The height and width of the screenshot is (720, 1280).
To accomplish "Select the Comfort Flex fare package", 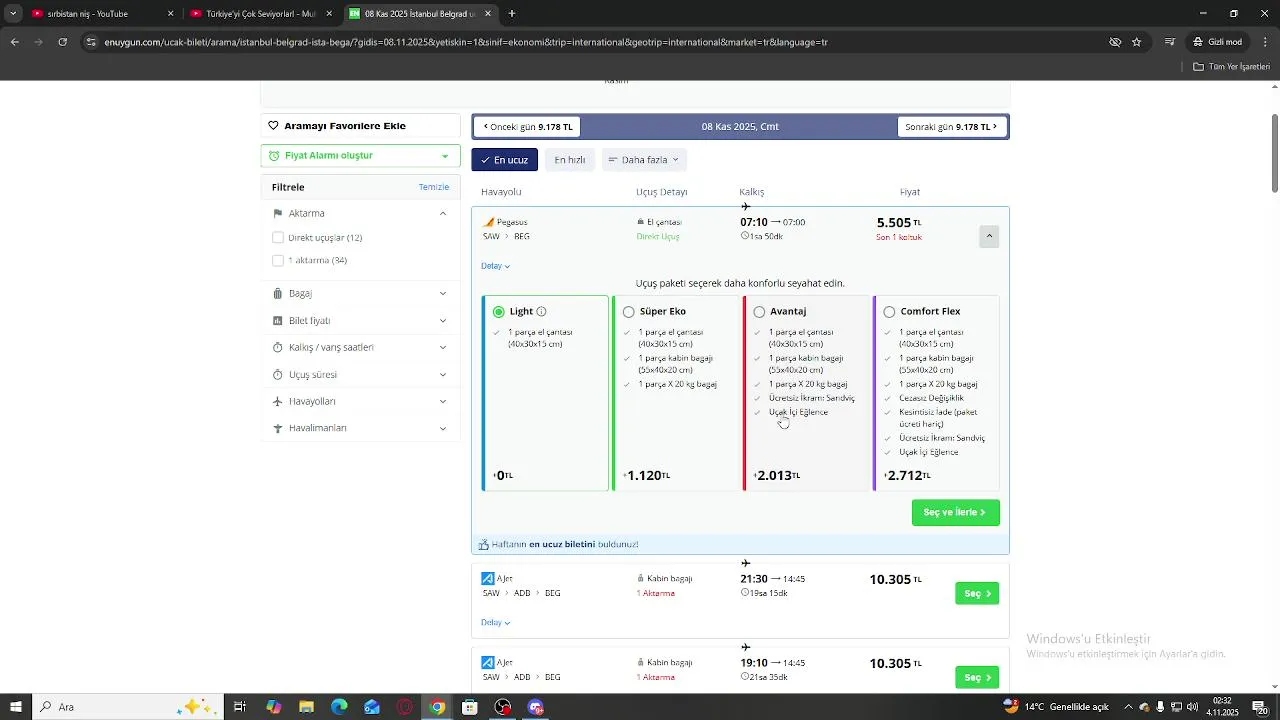I will [x=889, y=312].
